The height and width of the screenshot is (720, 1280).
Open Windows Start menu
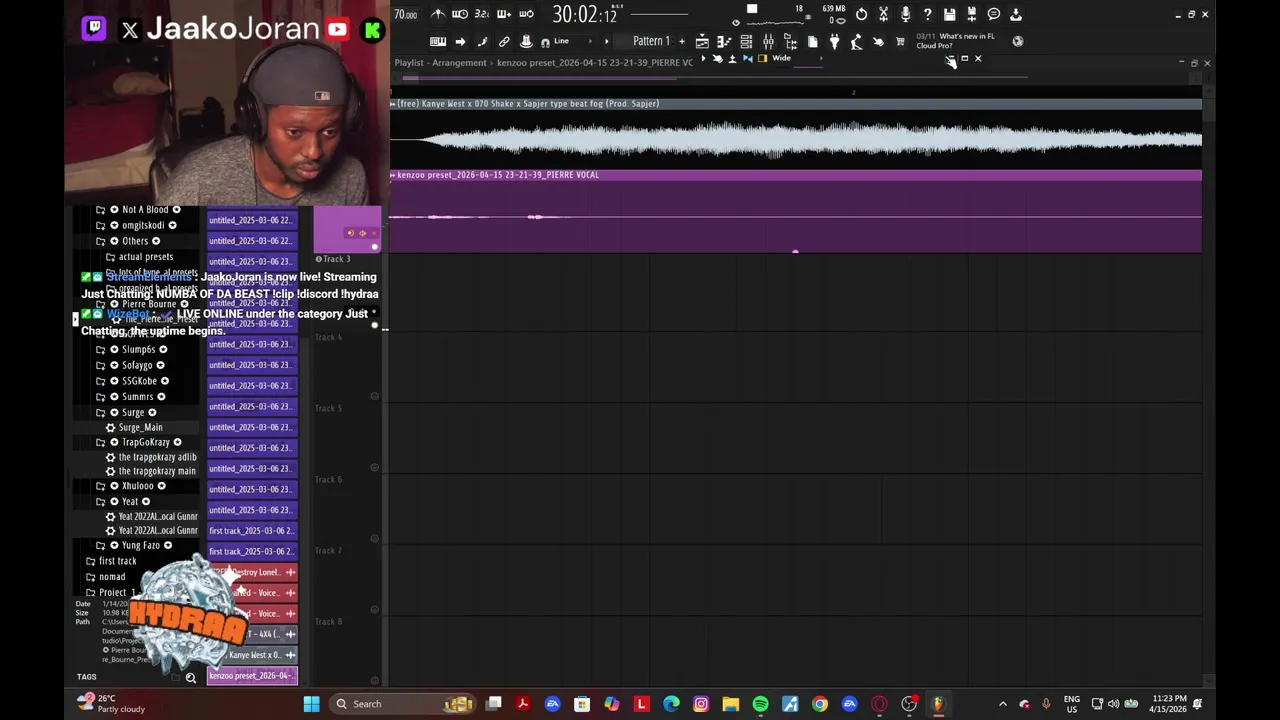click(311, 704)
